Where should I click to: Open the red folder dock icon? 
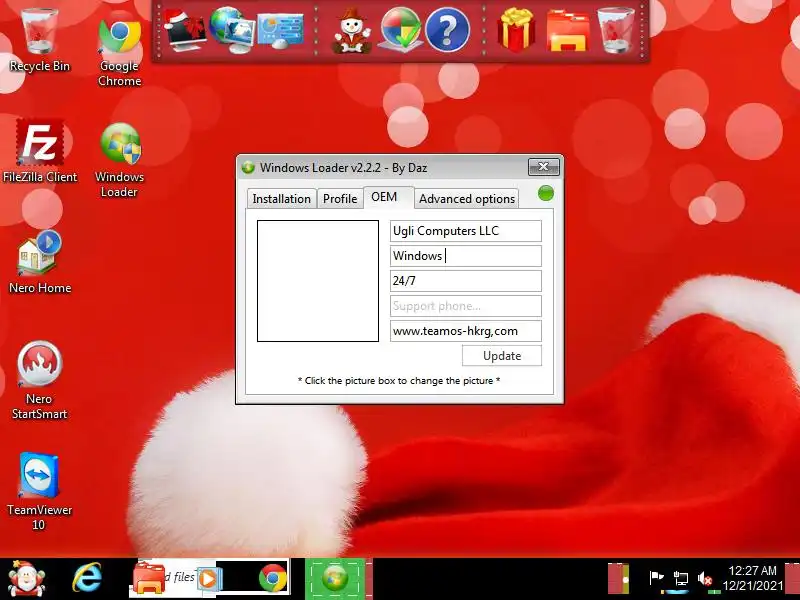point(568,32)
